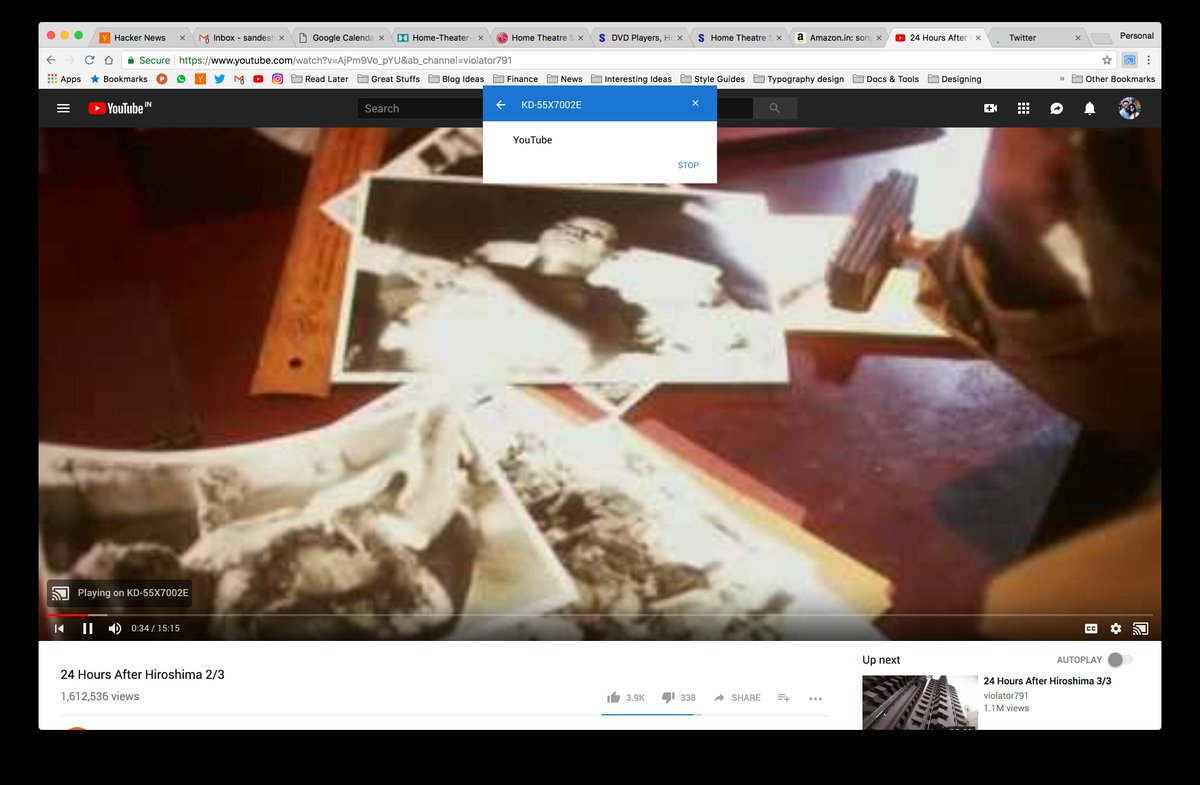Open the YouTube hamburger guide menu
This screenshot has width=1200, height=785.
pos(63,108)
